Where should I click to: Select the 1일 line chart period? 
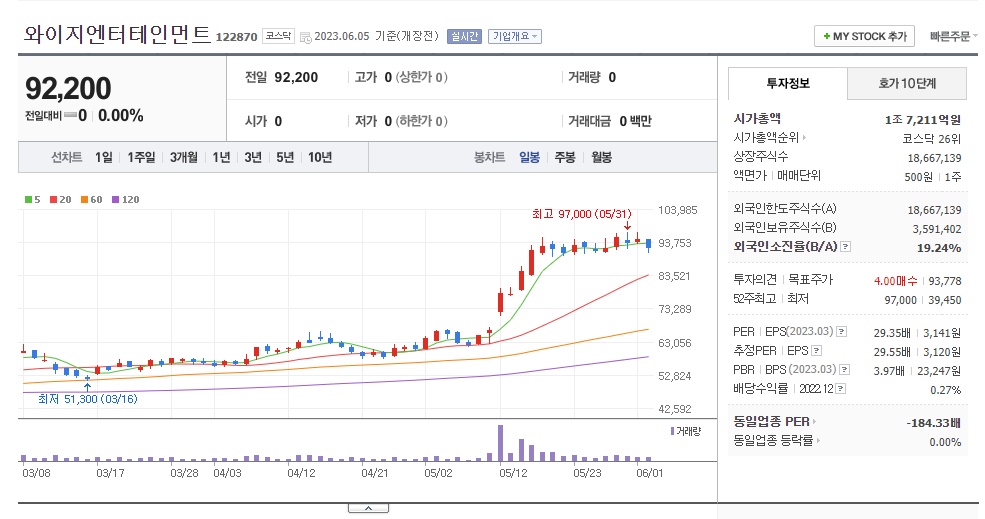tap(104, 157)
